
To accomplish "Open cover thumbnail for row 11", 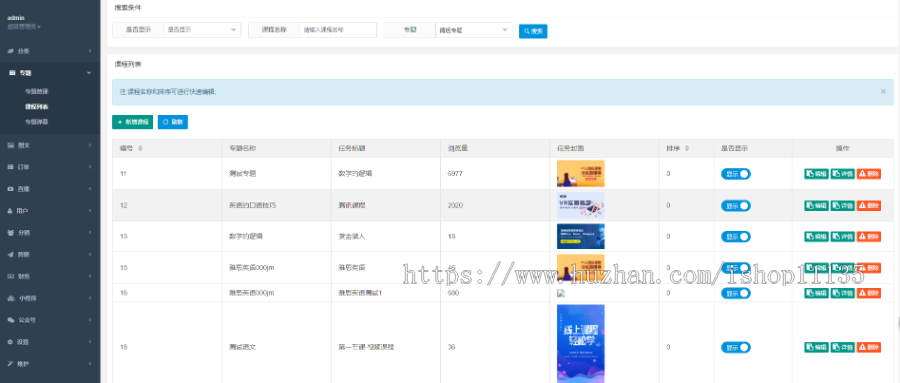I will [580, 173].
